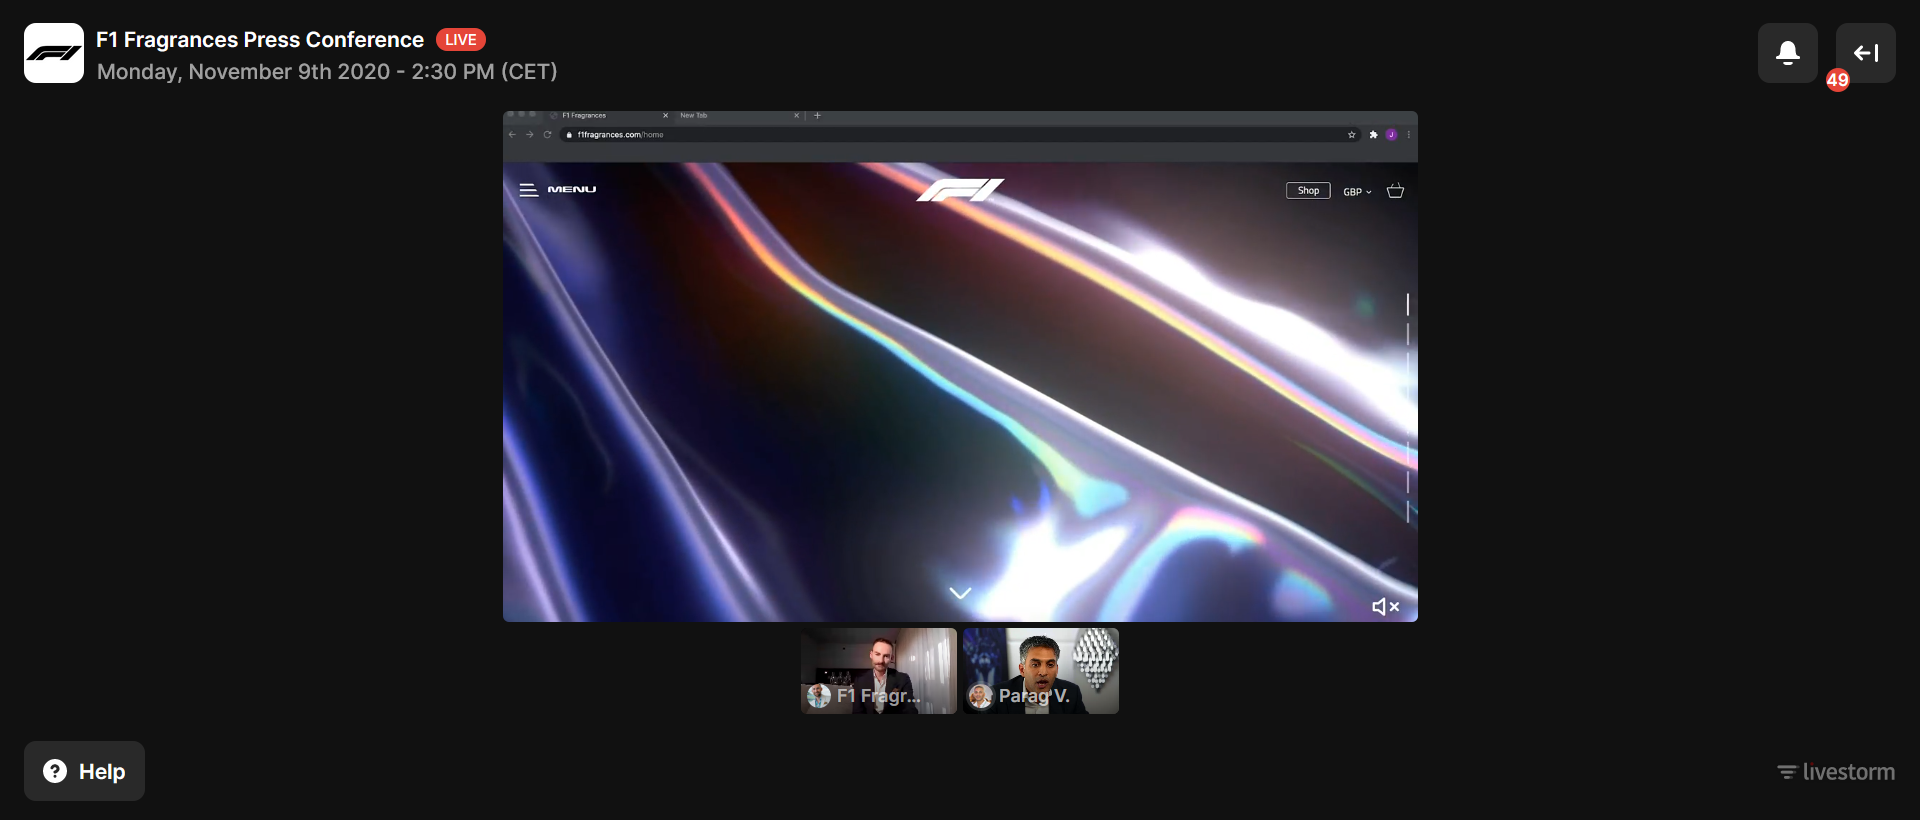The width and height of the screenshot is (1920, 820).
Task: Click the browser back arrow
Action: click(512, 135)
